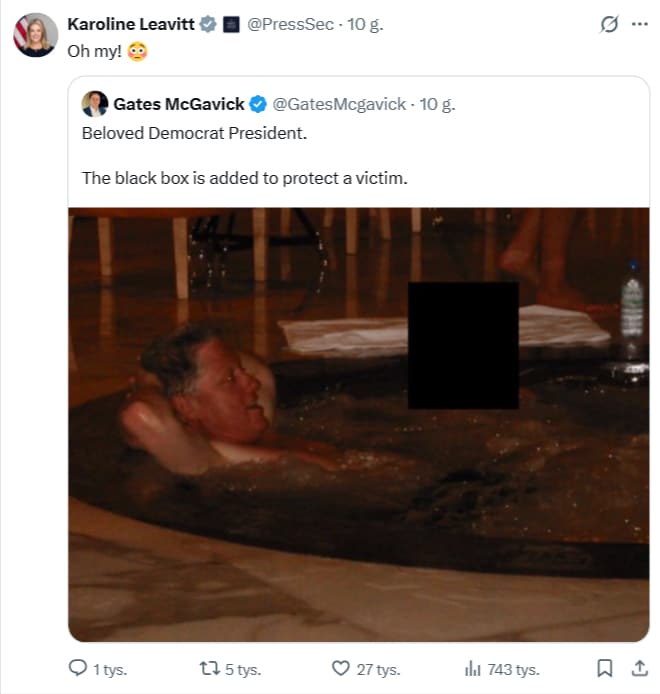Image resolution: width=660 pixels, height=694 pixels.
Task: Click the Grok icon beside more options
Action: click(x=608, y=25)
